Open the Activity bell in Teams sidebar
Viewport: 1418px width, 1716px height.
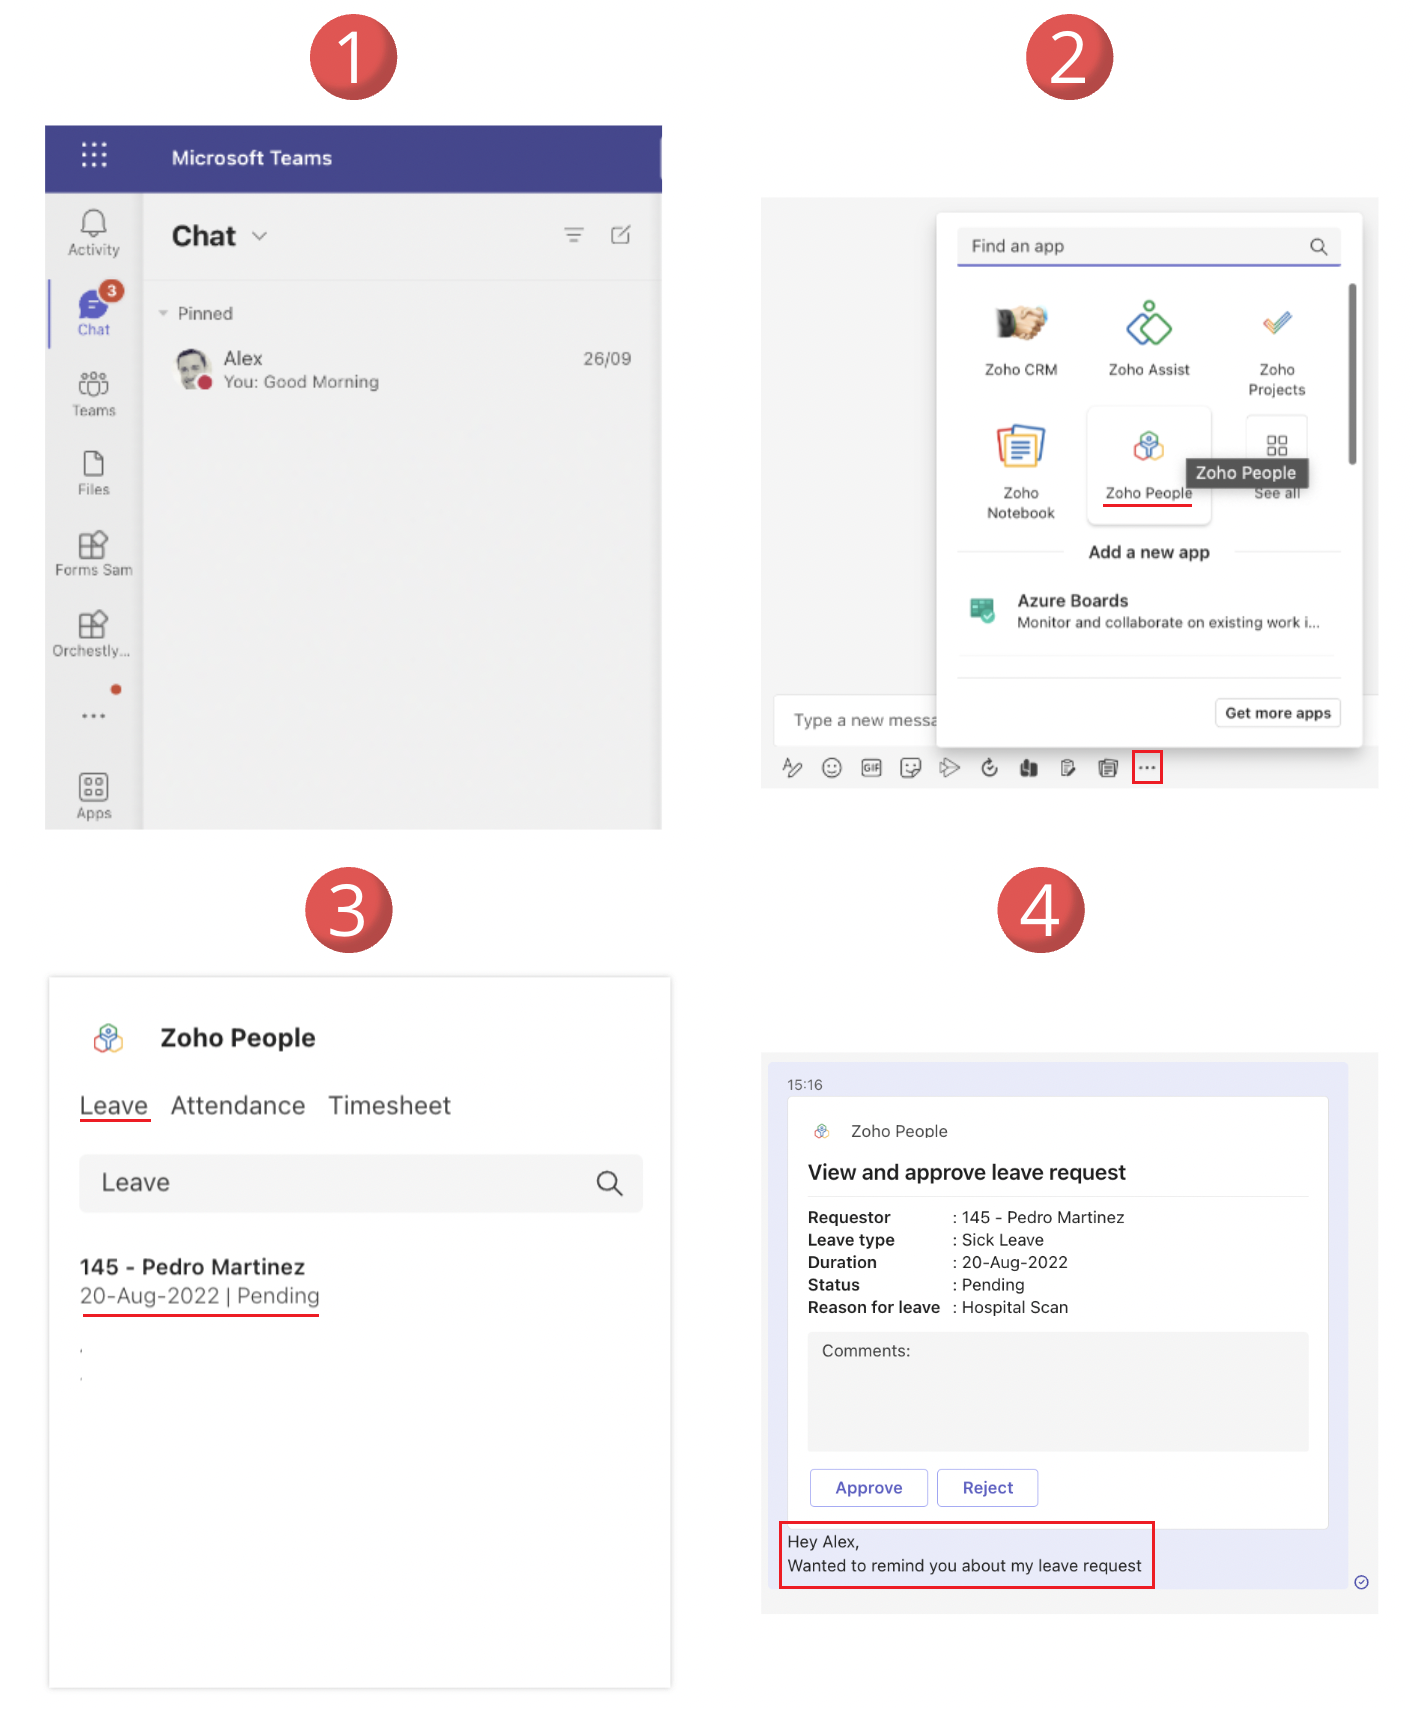coord(93,233)
